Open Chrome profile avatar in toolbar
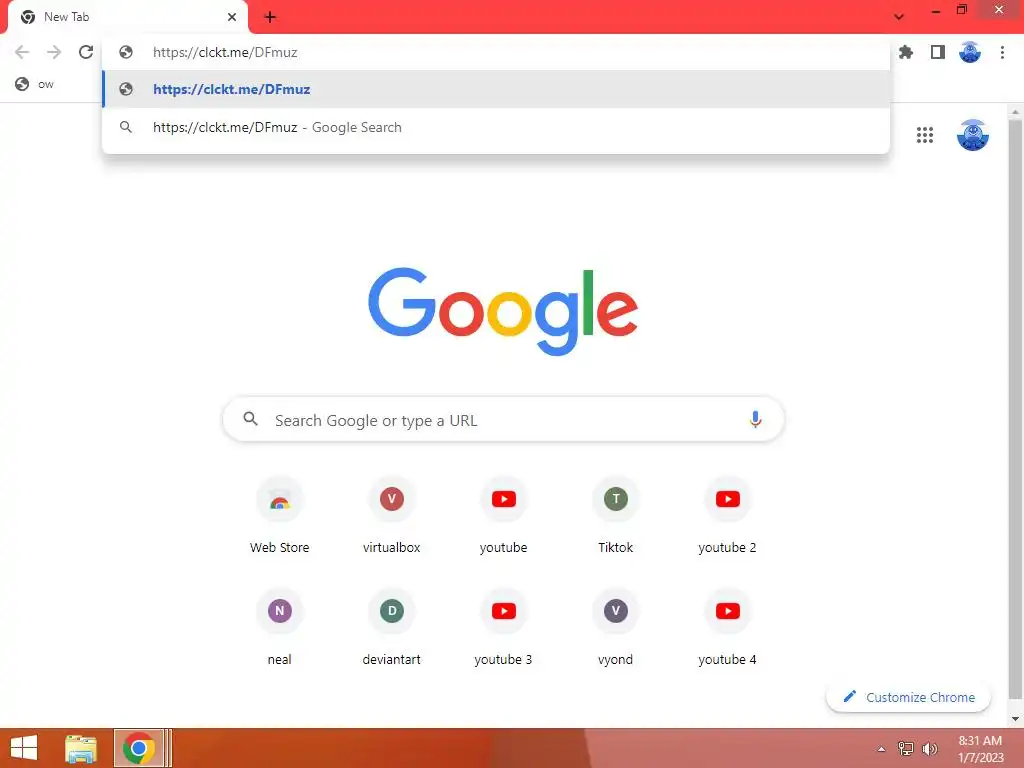This screenshot has height=768, width=1024. 970,52
